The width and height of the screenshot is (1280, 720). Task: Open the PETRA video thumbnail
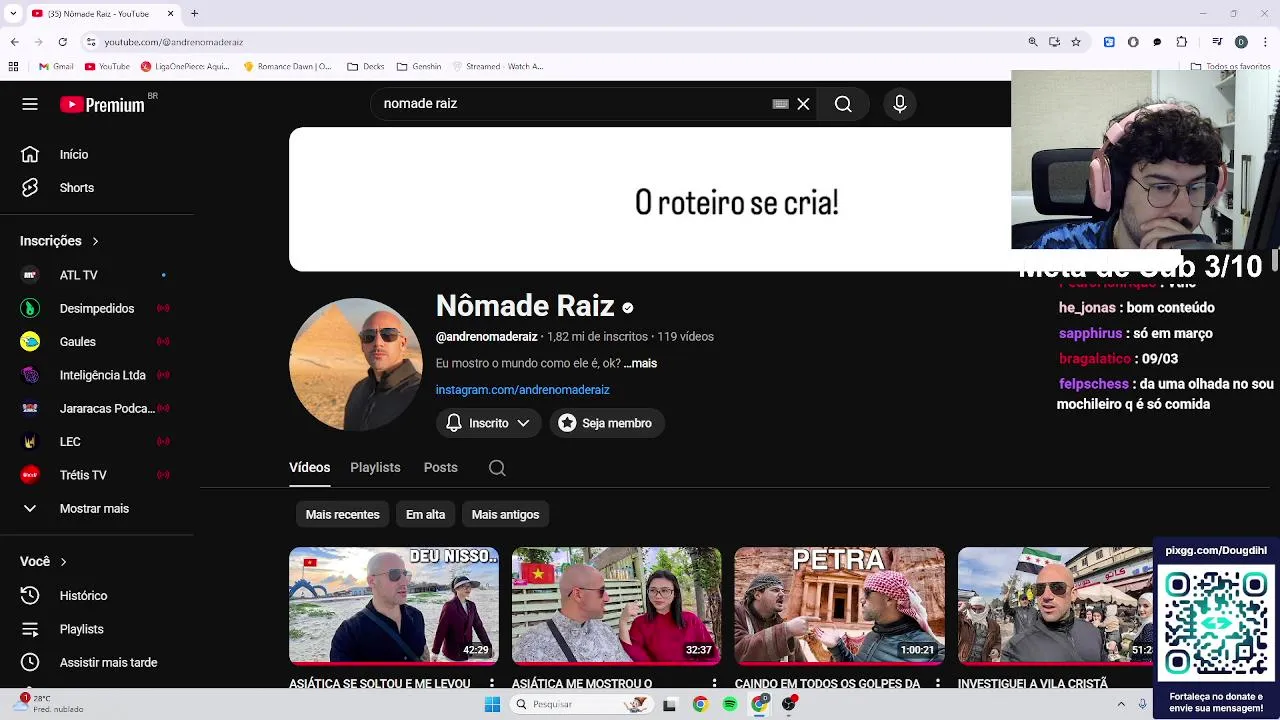[x=840, y=606]
